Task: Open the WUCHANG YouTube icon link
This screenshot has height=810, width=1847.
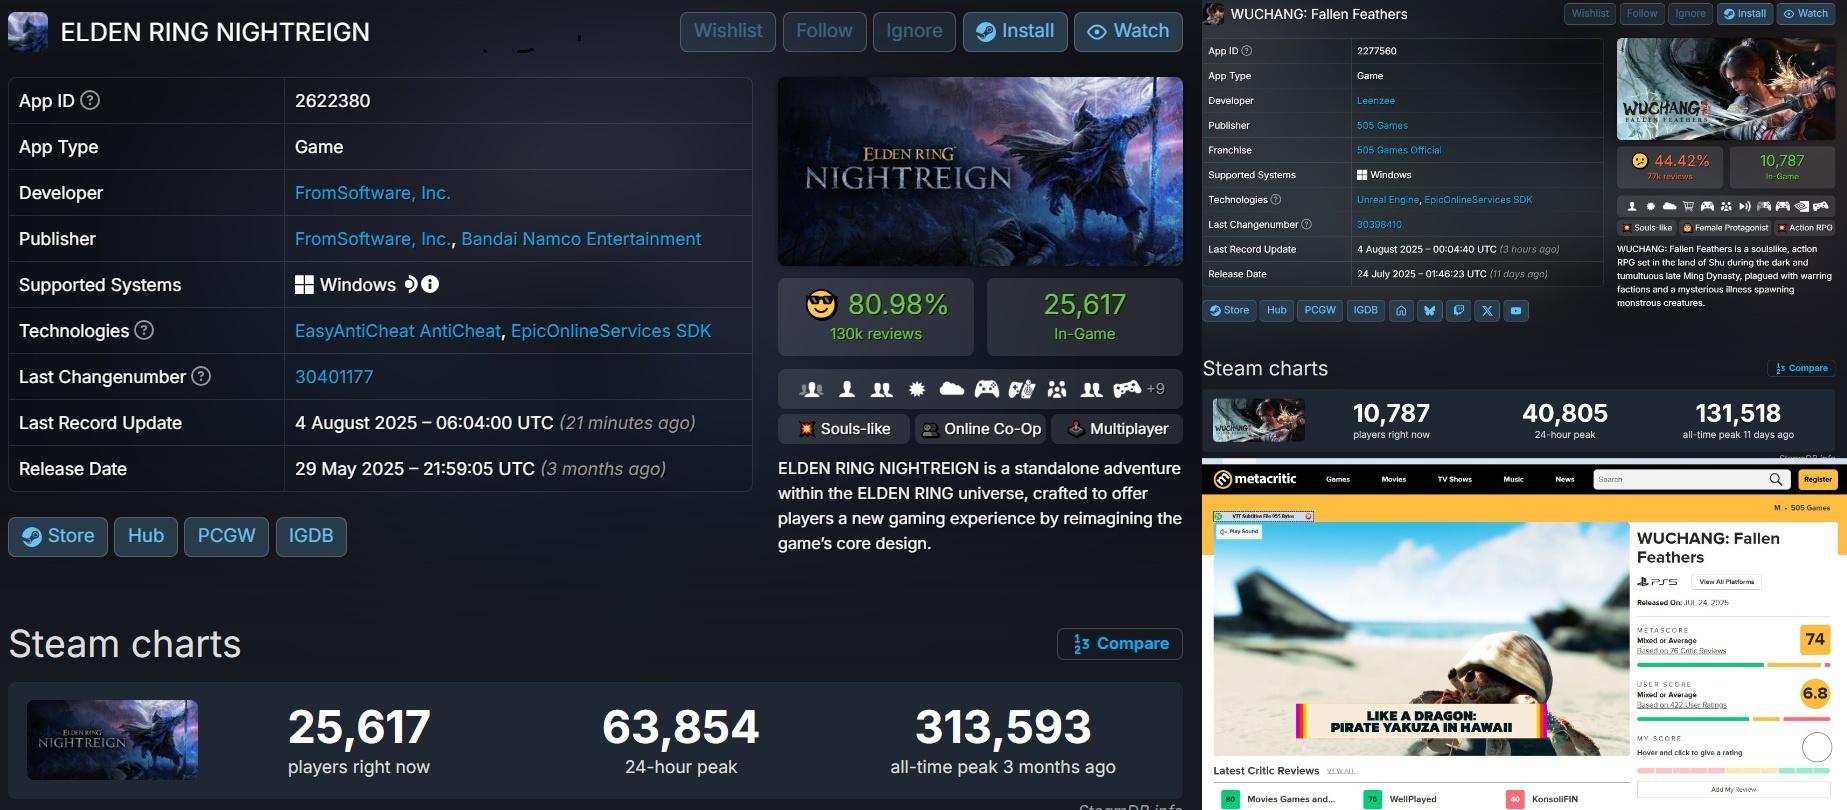Action: click(x=1516, y=311)
